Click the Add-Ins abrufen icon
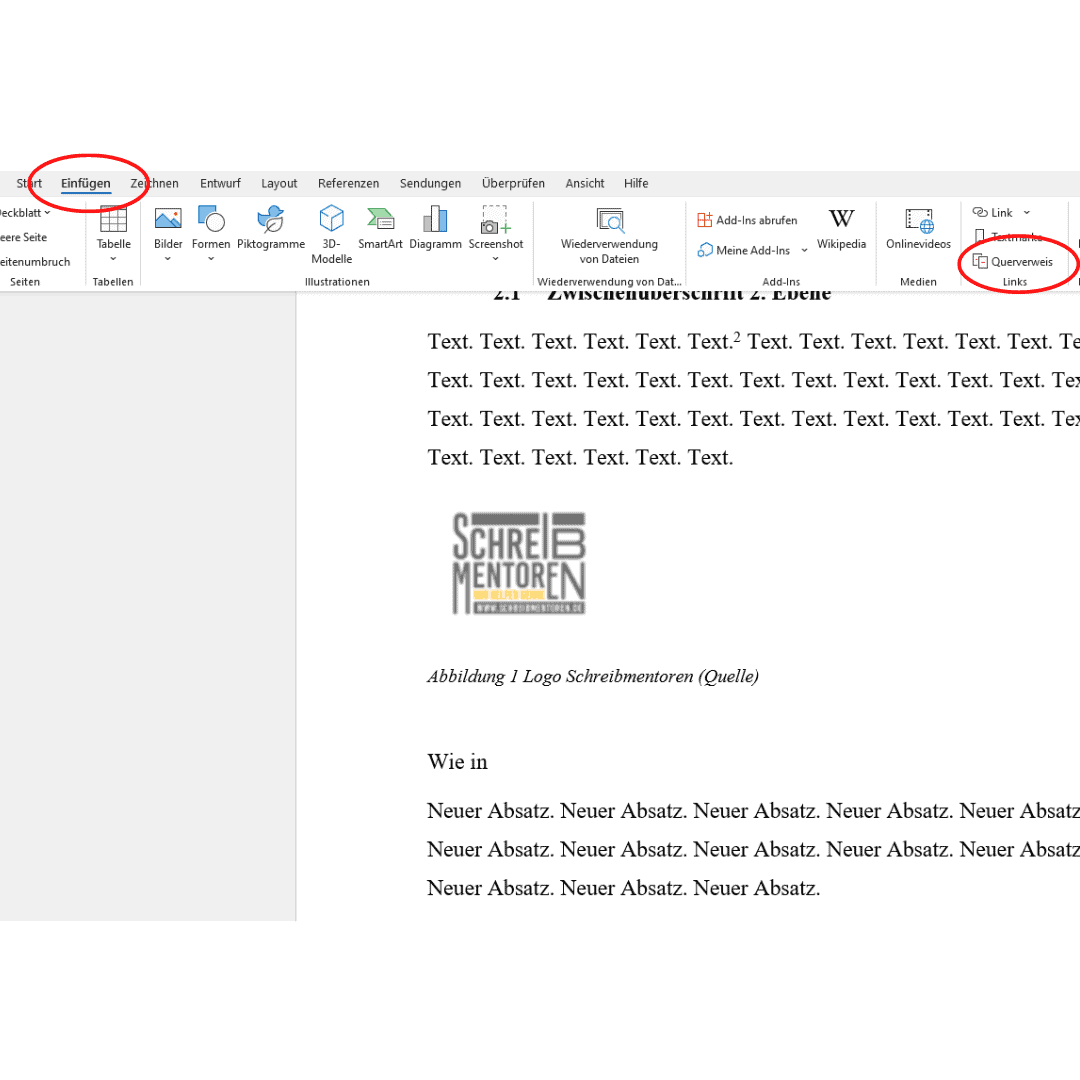Screen dimensions: 1080x1080 704,220
